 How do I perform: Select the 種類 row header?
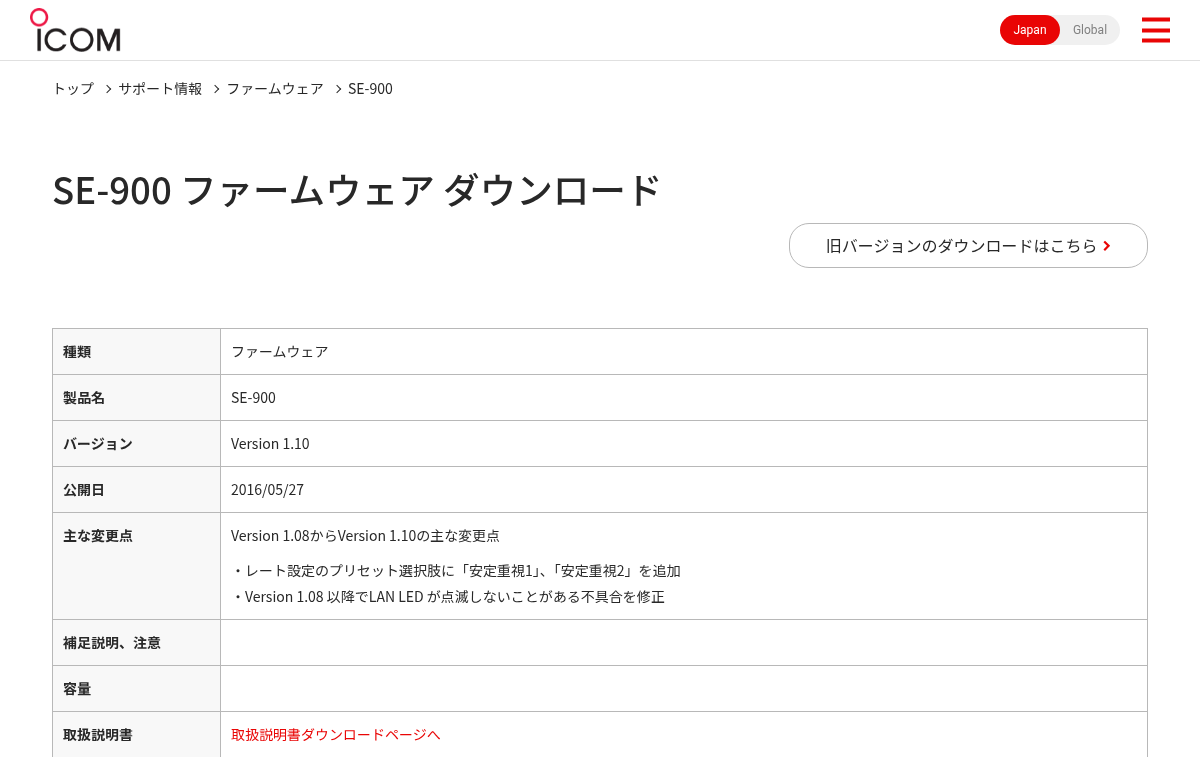(x=136, y=352)
